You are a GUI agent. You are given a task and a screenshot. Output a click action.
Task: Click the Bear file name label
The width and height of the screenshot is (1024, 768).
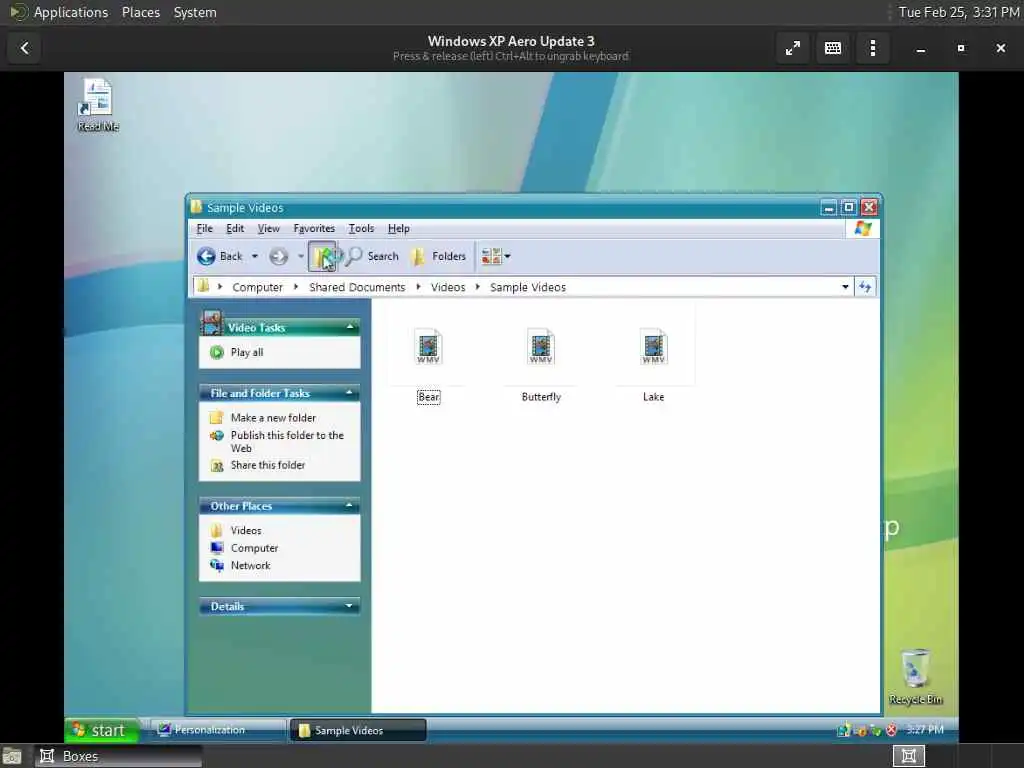428,396
